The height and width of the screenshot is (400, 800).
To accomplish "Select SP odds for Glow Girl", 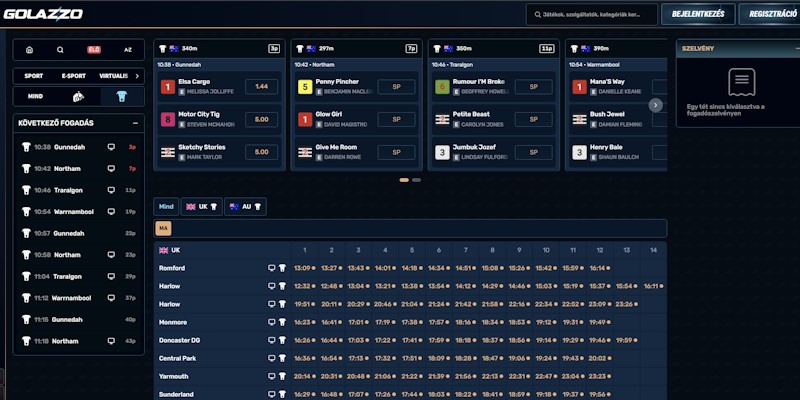I will (396, 119).
